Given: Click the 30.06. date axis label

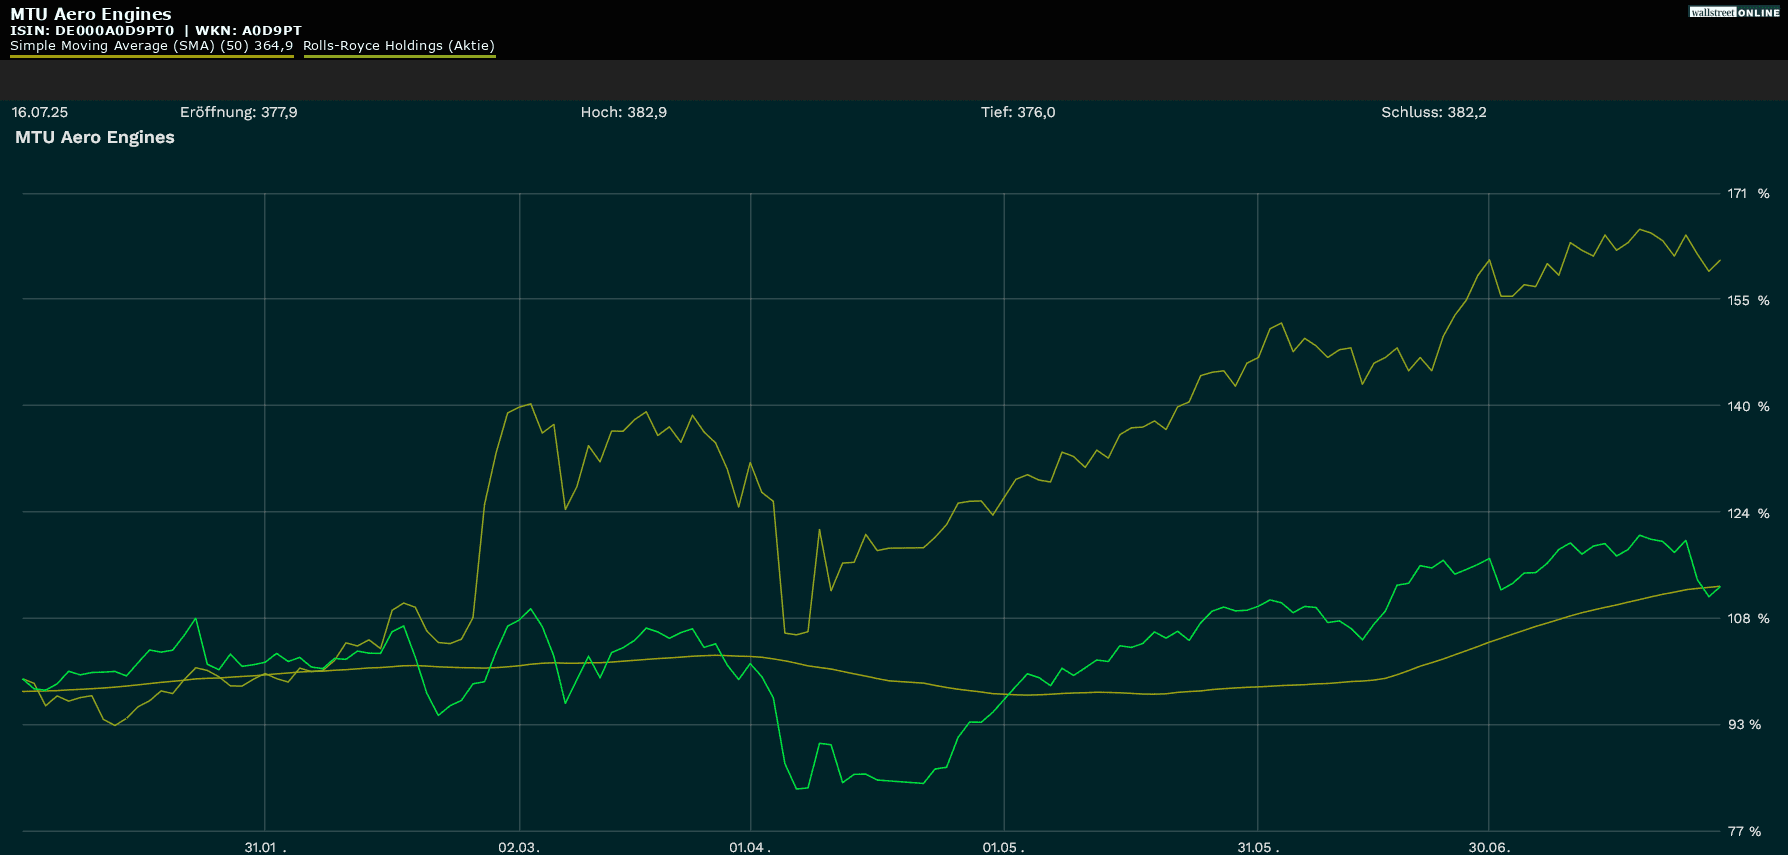Looking at the screenshot, I should pos(1489,847).
